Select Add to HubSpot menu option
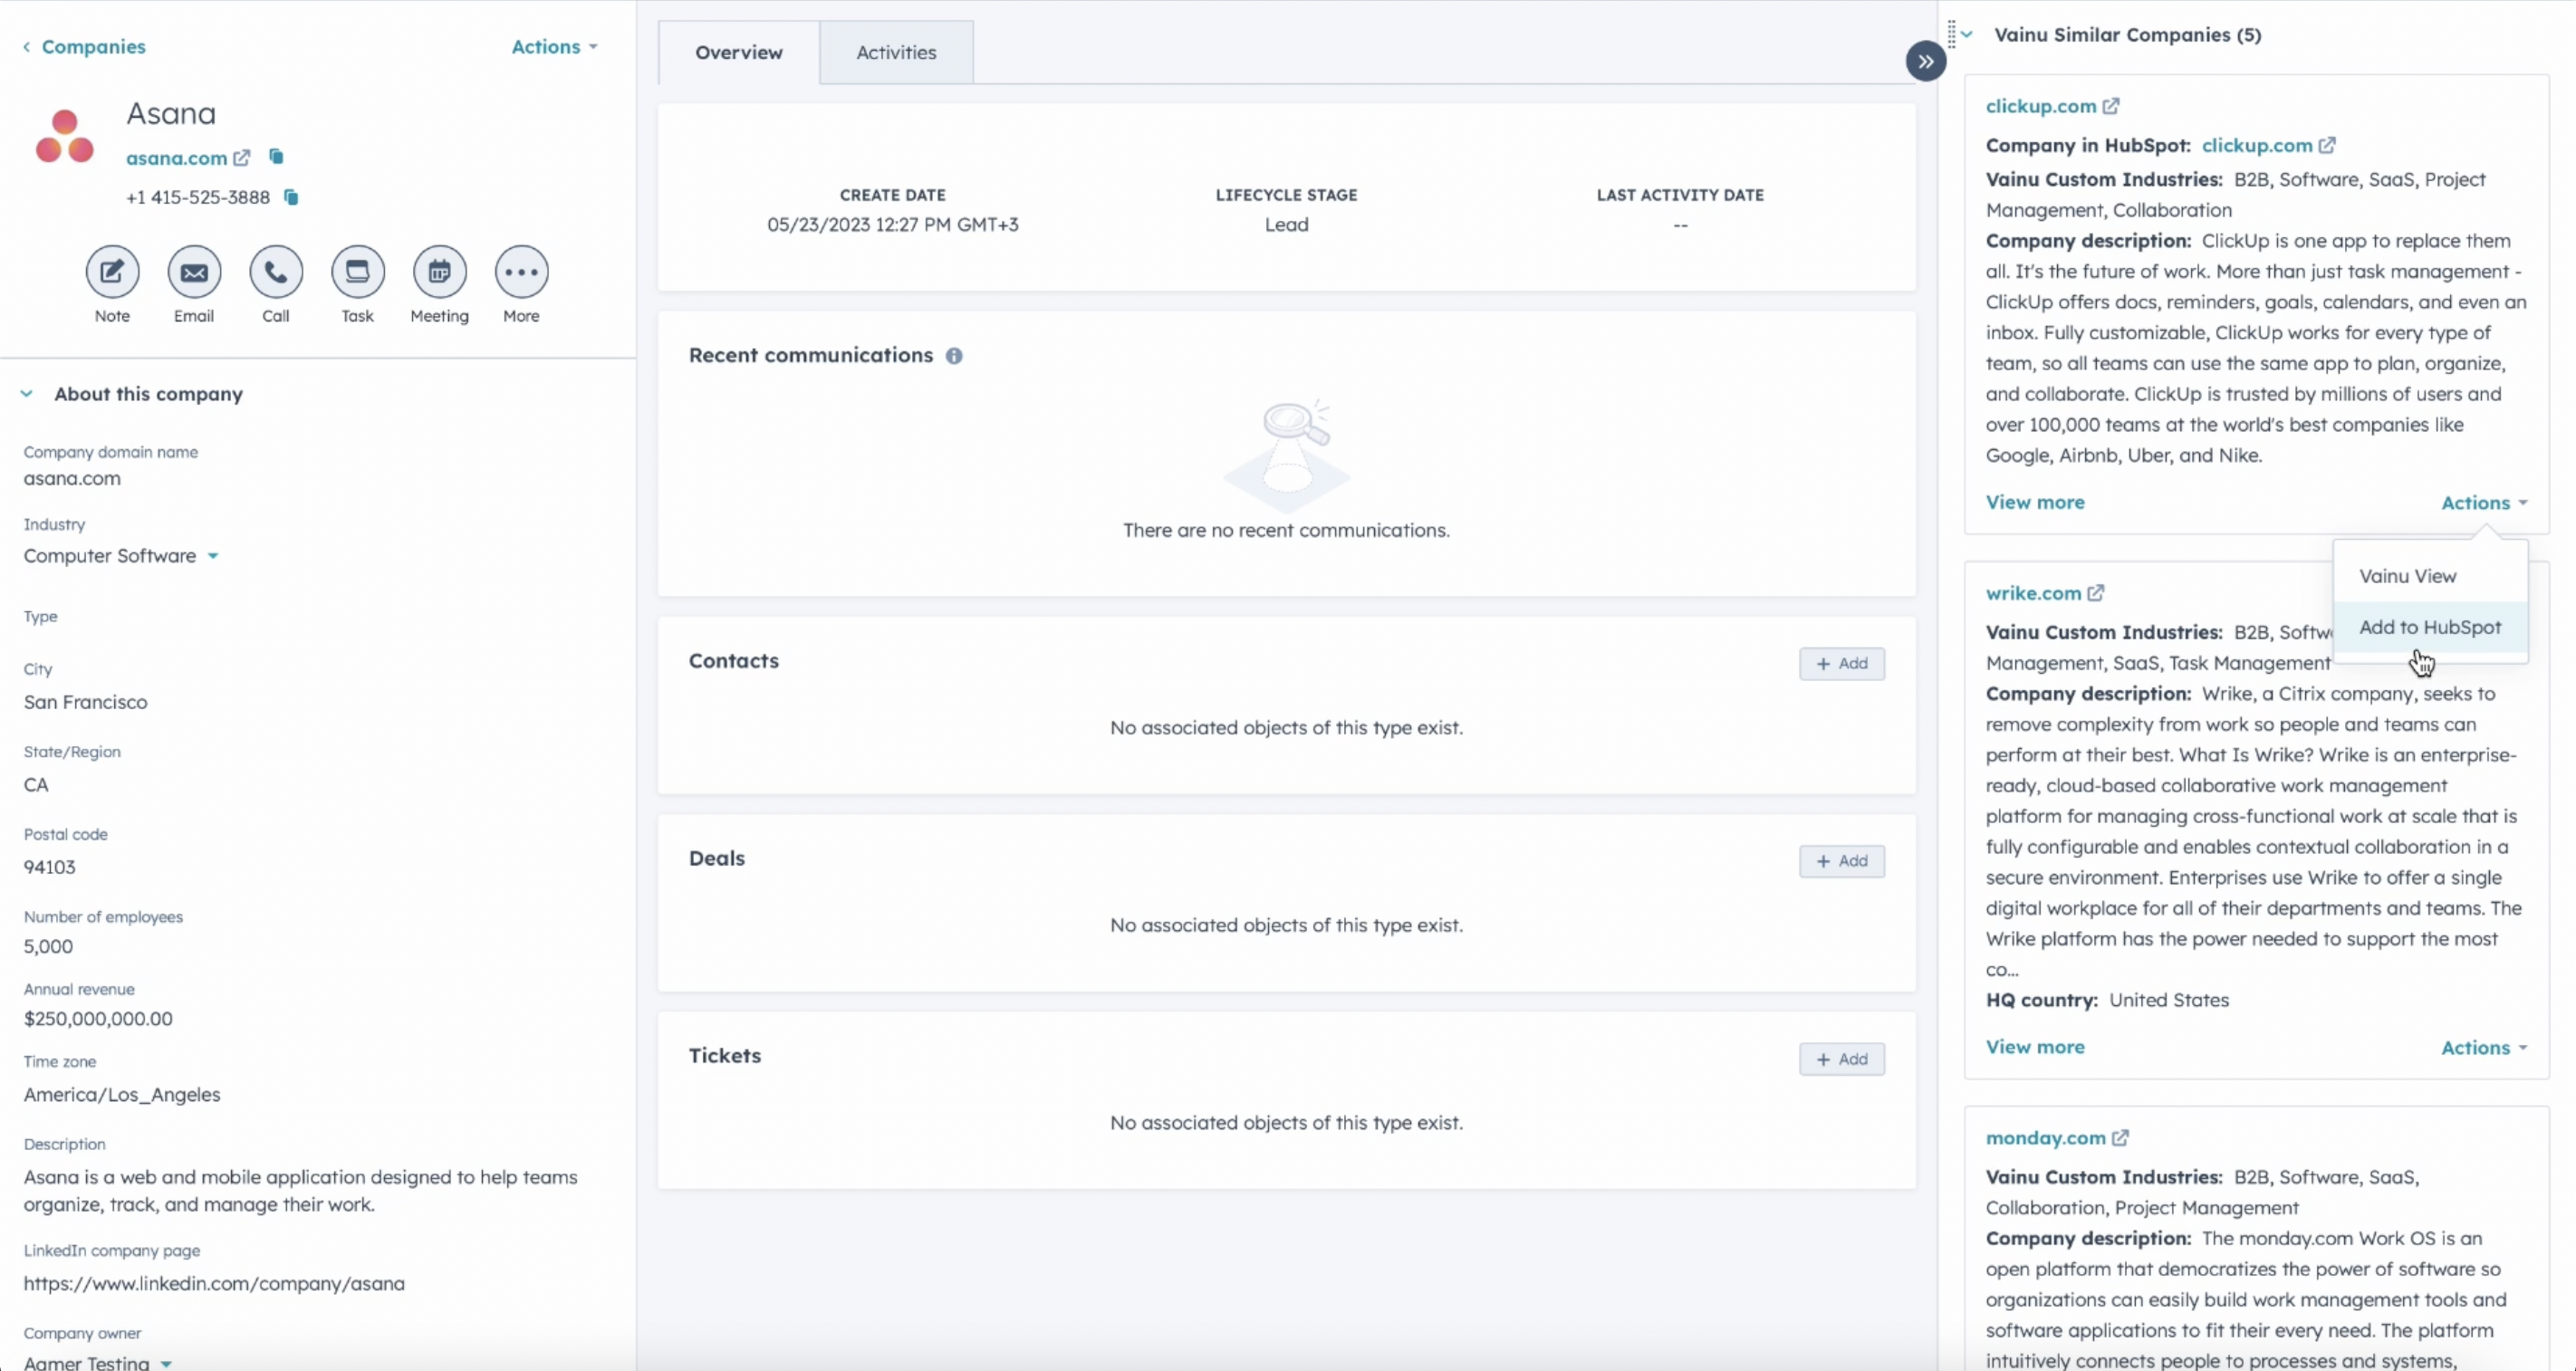 (2430, 627)
